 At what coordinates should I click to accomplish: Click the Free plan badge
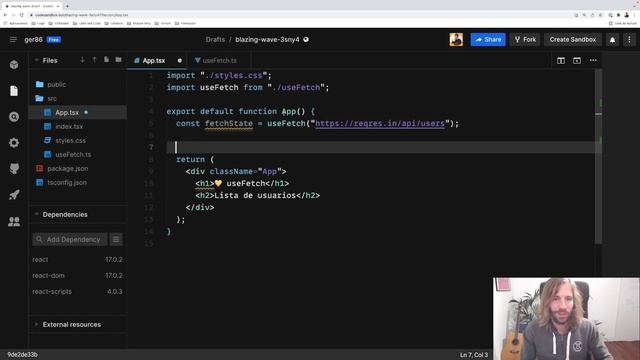click(54, 40)
